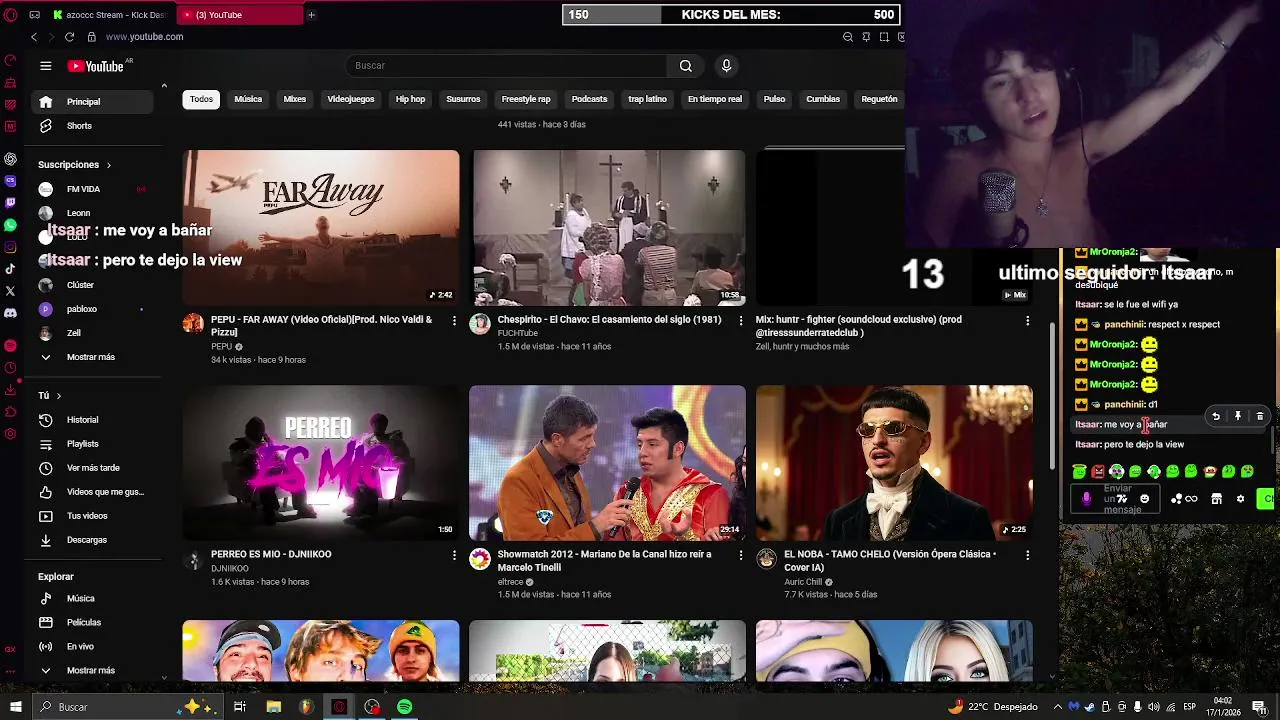The image size is (1280, 720).
Task: Open X in the Opera sidebar
Action: click(10, 291)
